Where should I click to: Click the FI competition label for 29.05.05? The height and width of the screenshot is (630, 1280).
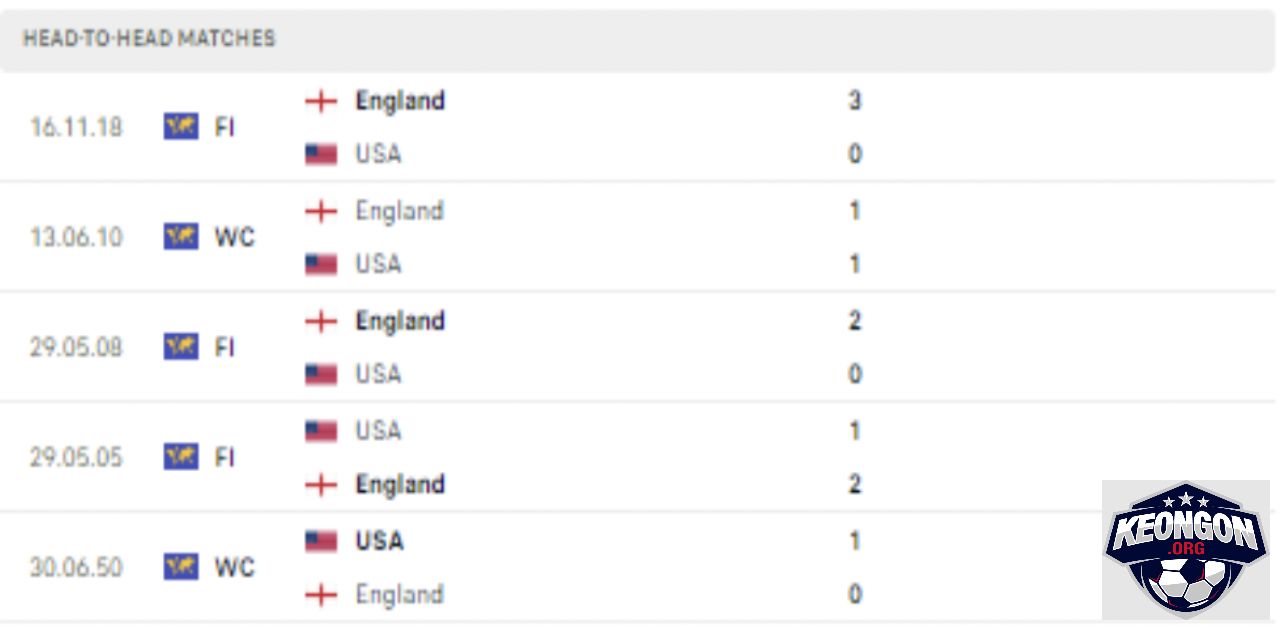click(224, 457)
